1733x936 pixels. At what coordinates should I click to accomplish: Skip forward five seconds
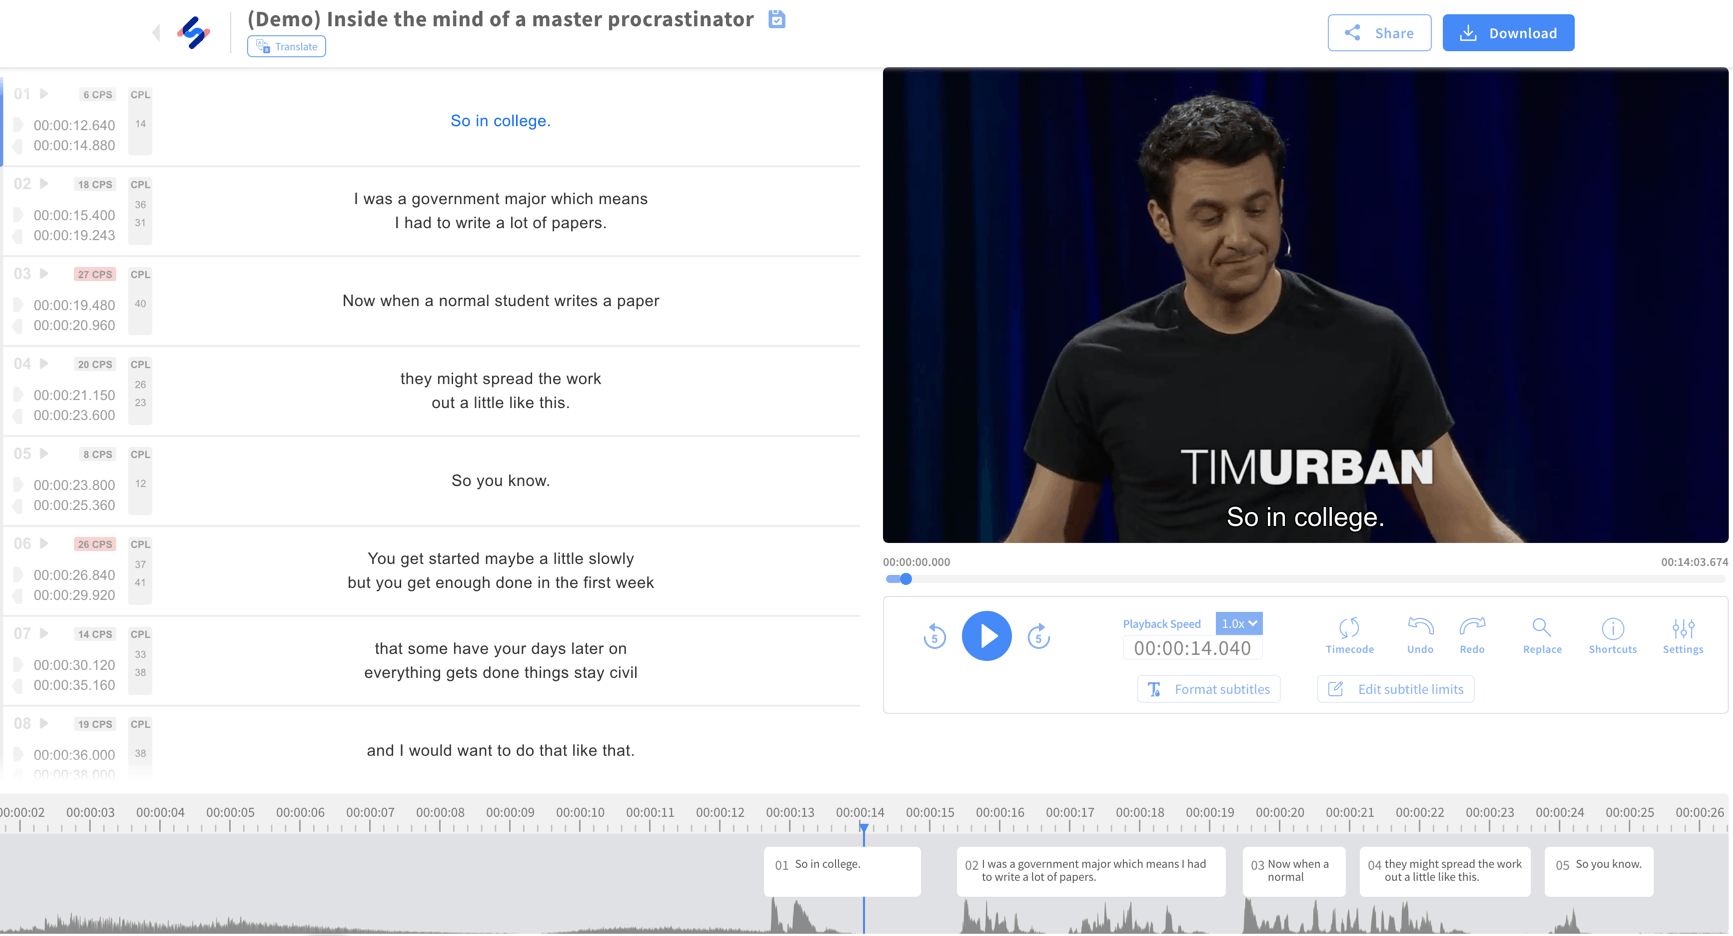coord(1038,636)
